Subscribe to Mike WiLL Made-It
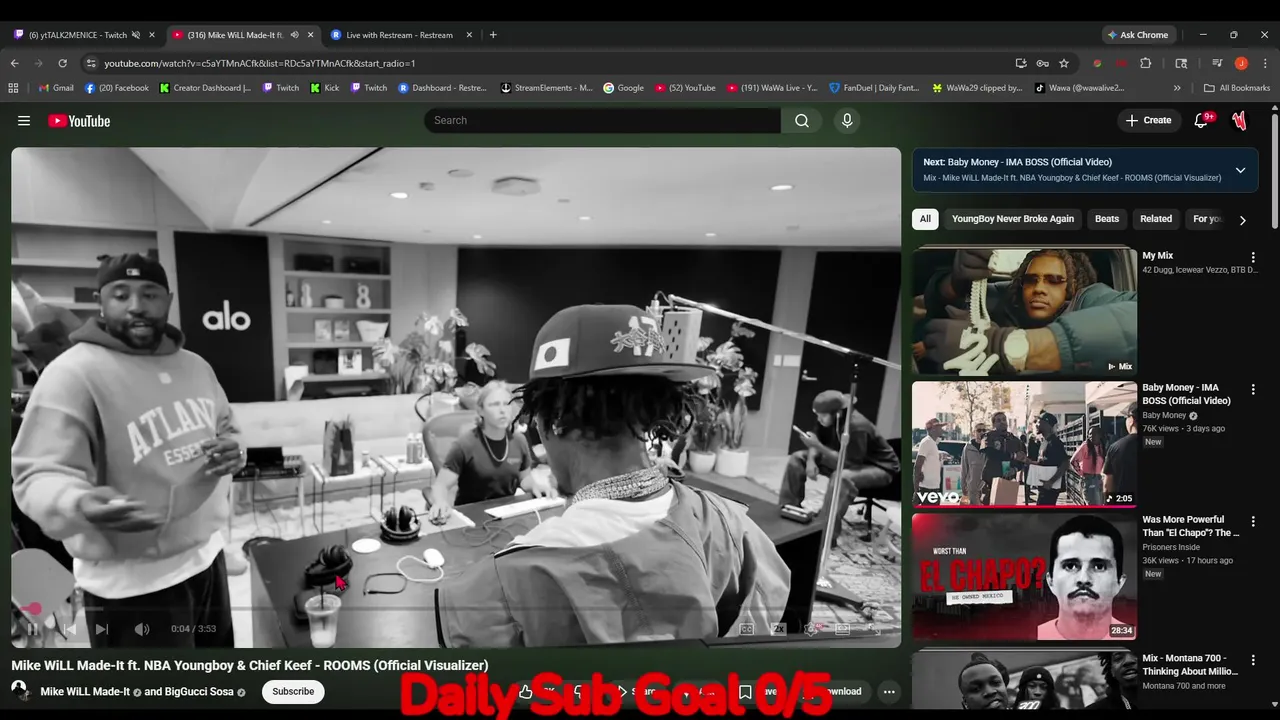Image resolution: width=1280 pixels, height=720 pixels. [x=293, y=691]
